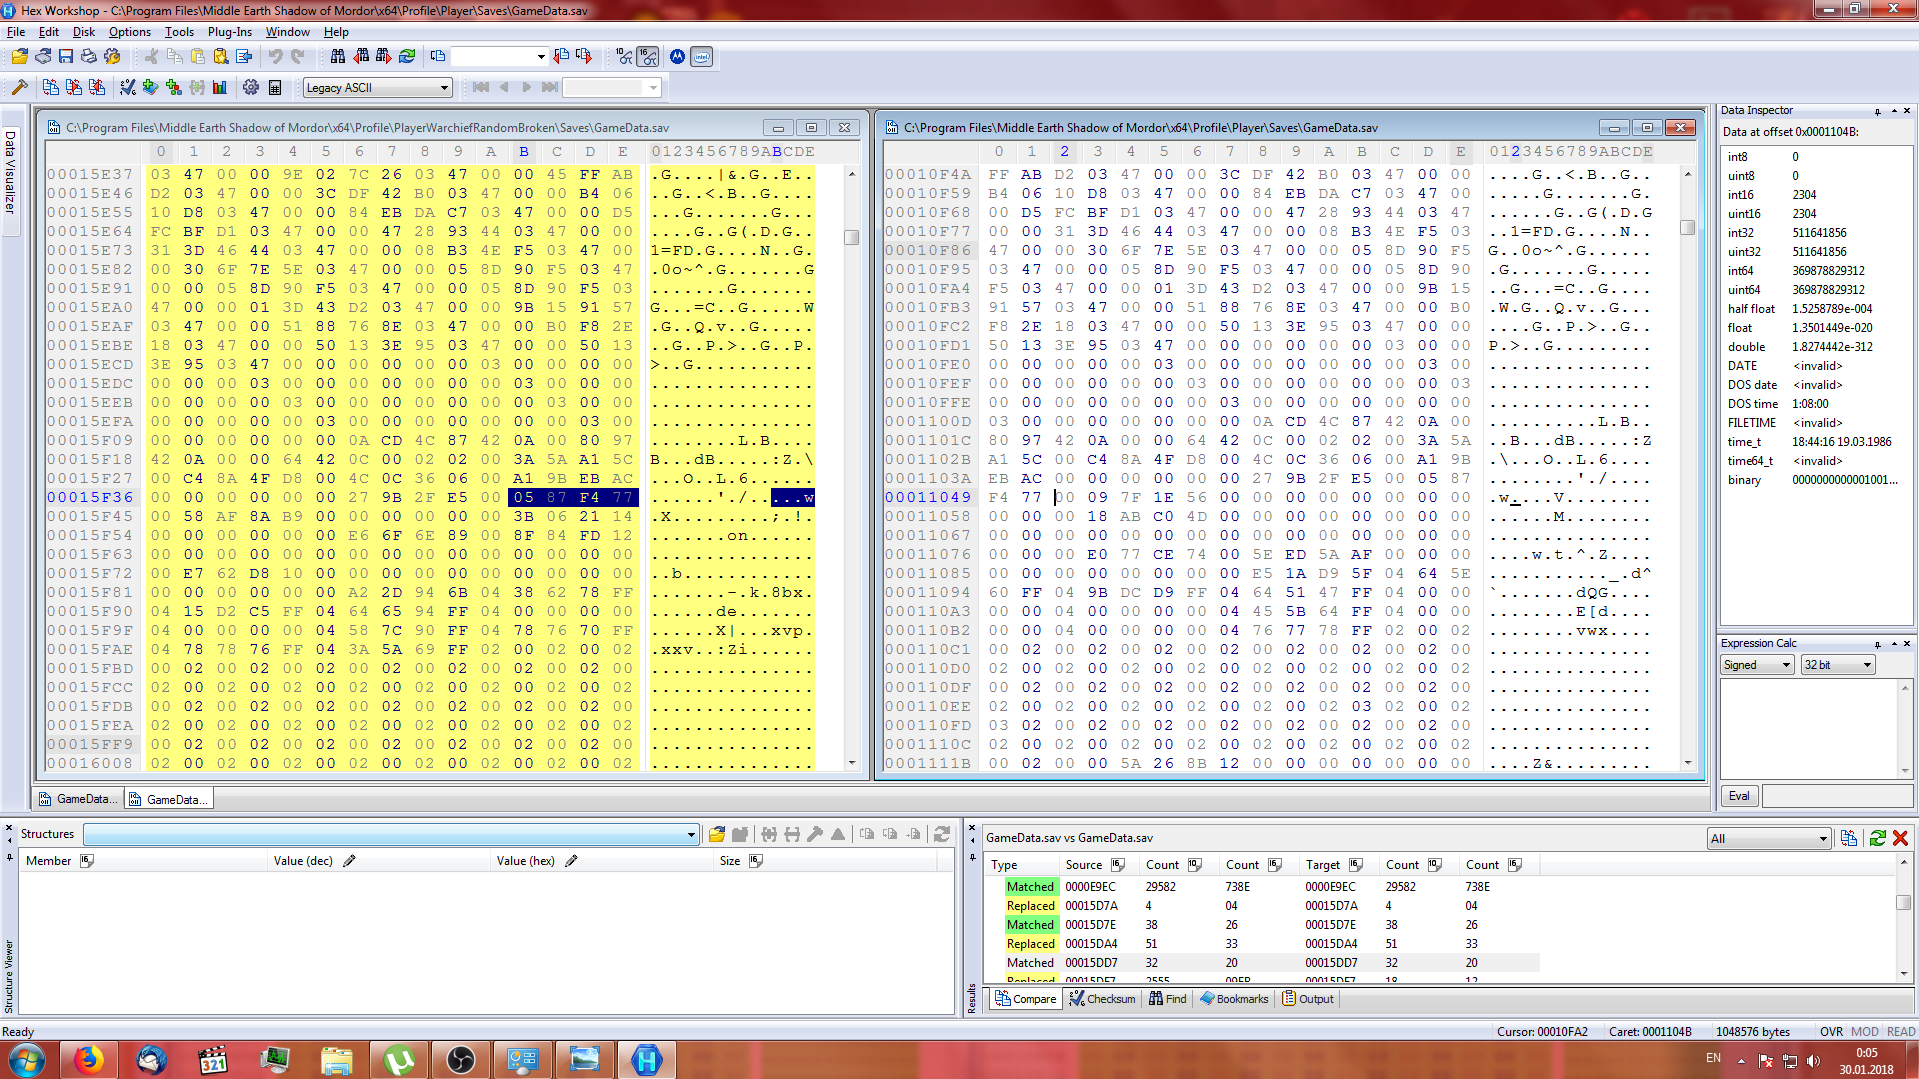Click Results list vertical scrollbar thumb

pyautogui.click(x=1903, y=902)
